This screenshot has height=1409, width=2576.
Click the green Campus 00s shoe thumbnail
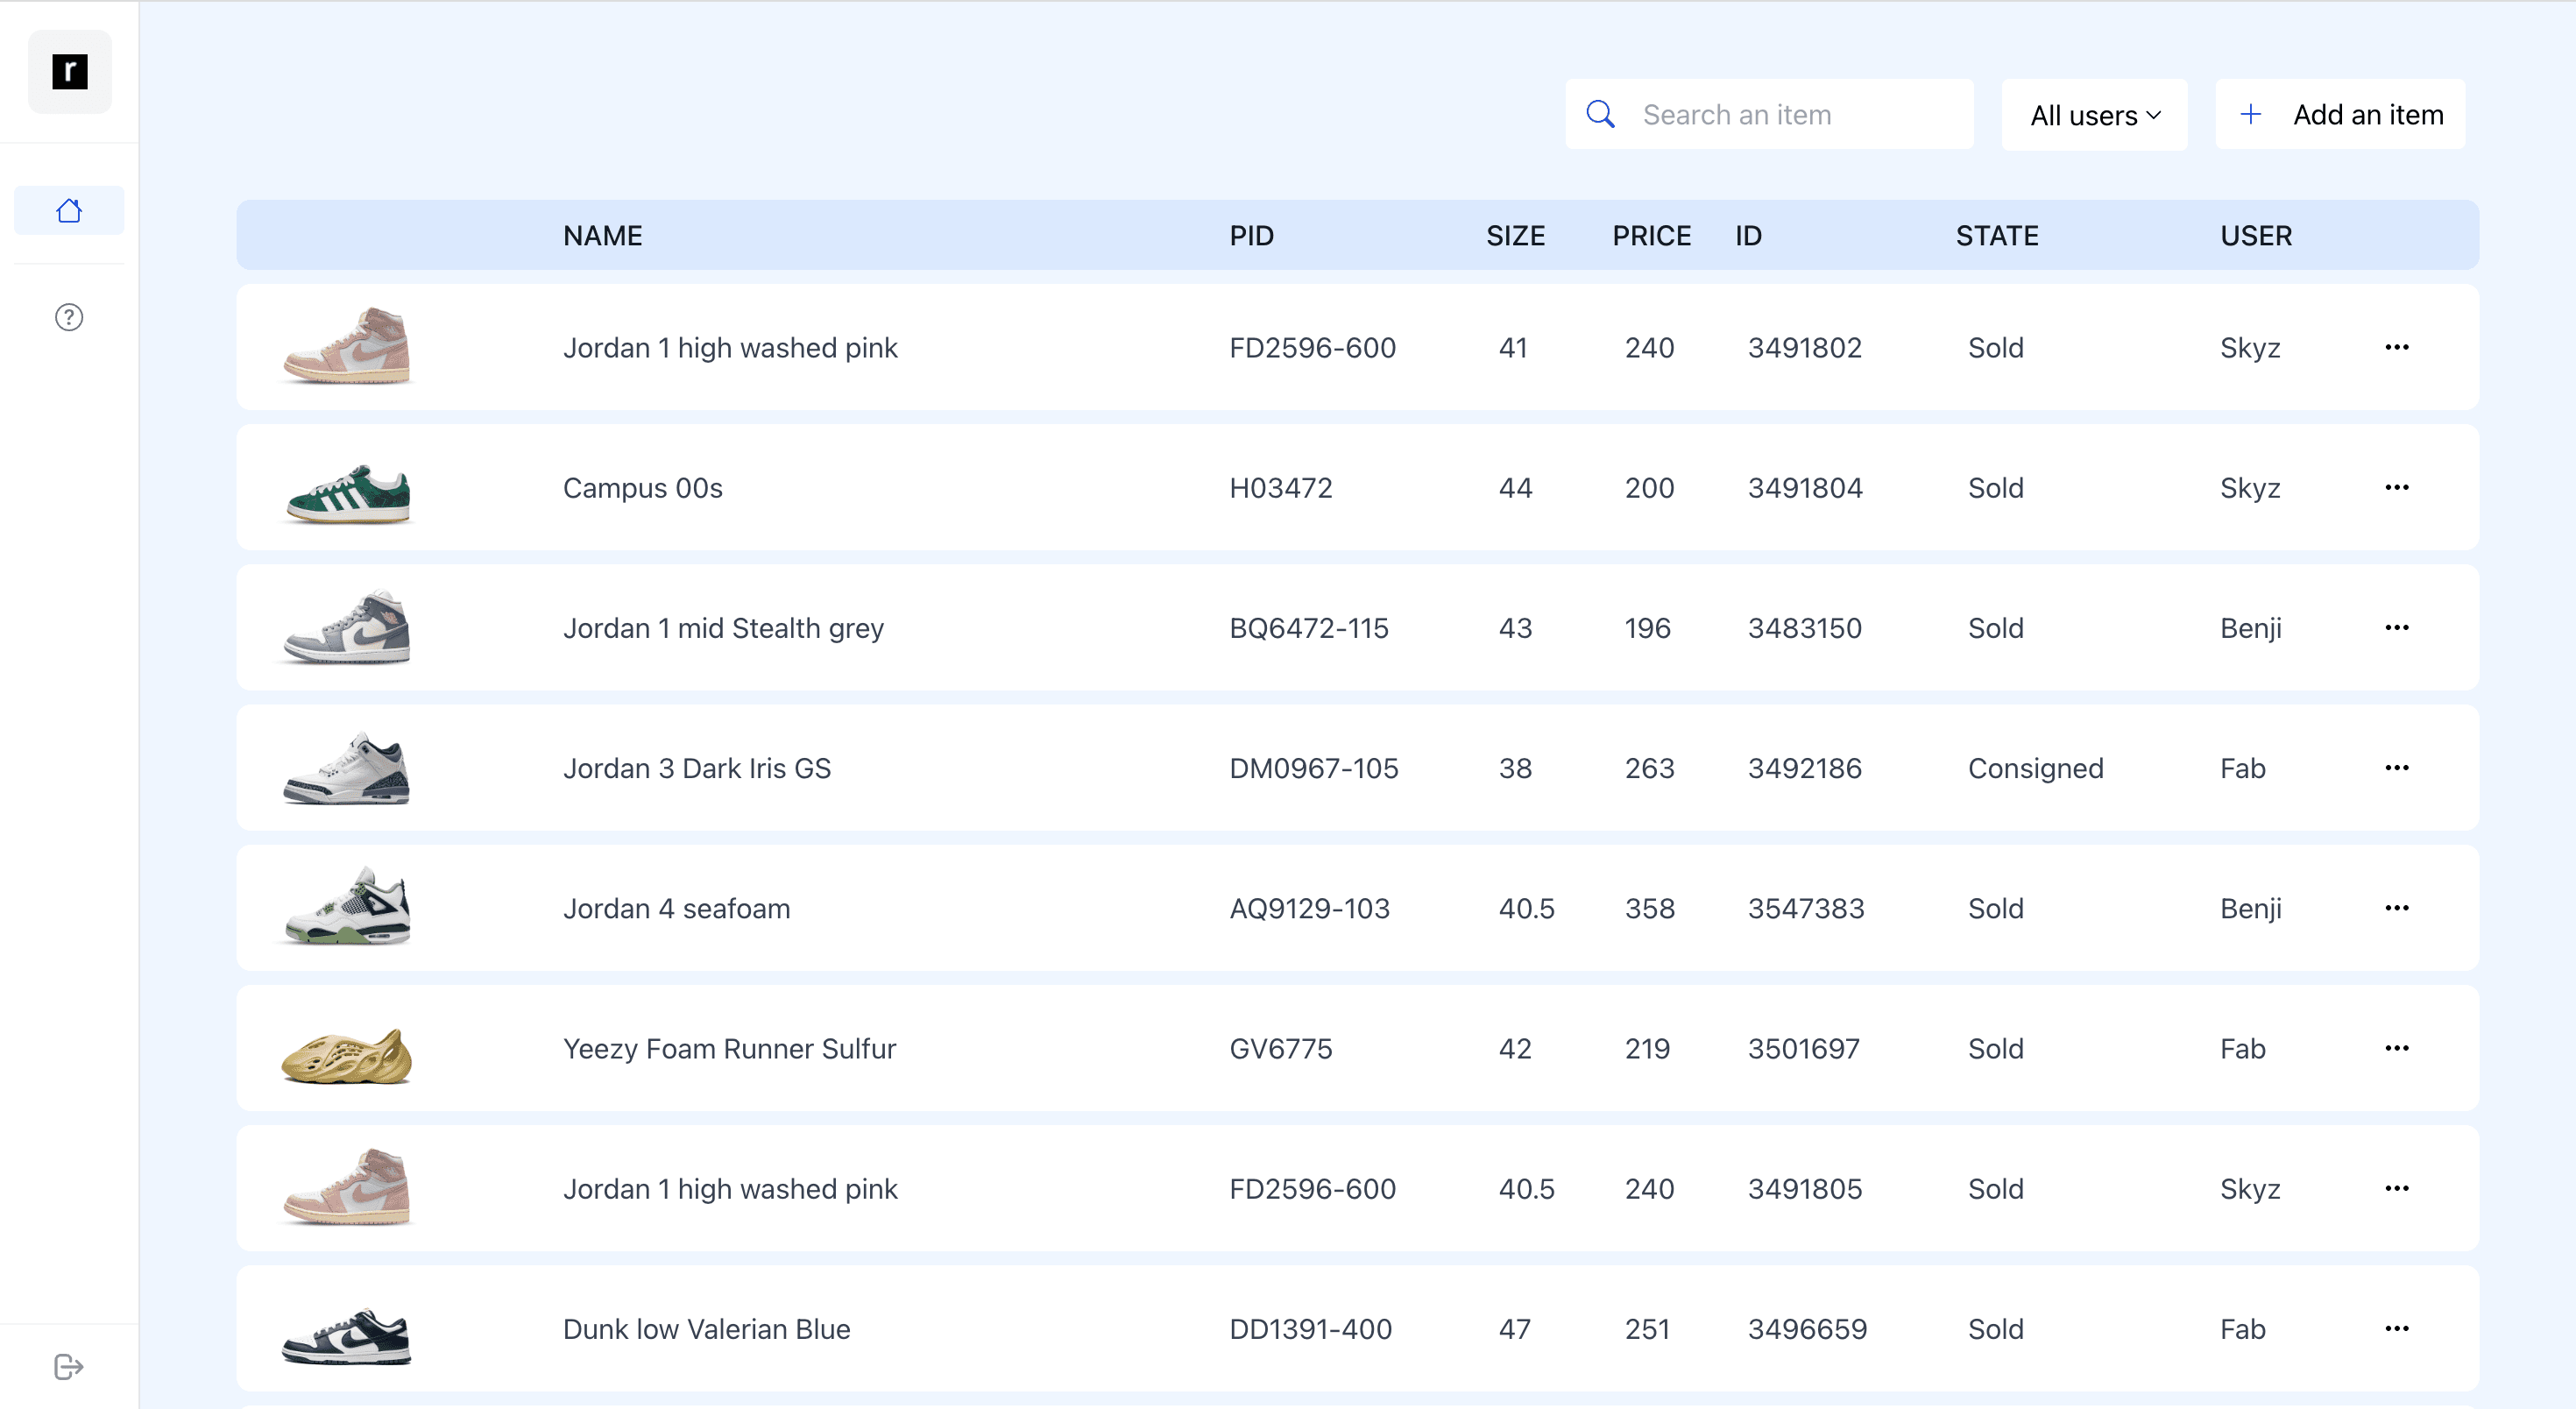pos(348,492)
